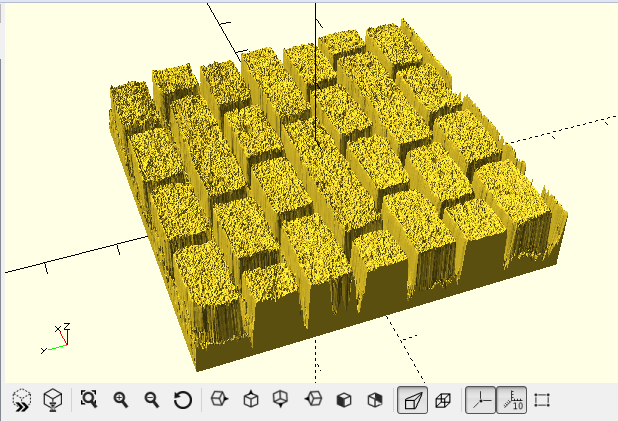Zoom out using the minus magnifier icon
Screen dimensions: 618x421
click(x=152, y=400)
